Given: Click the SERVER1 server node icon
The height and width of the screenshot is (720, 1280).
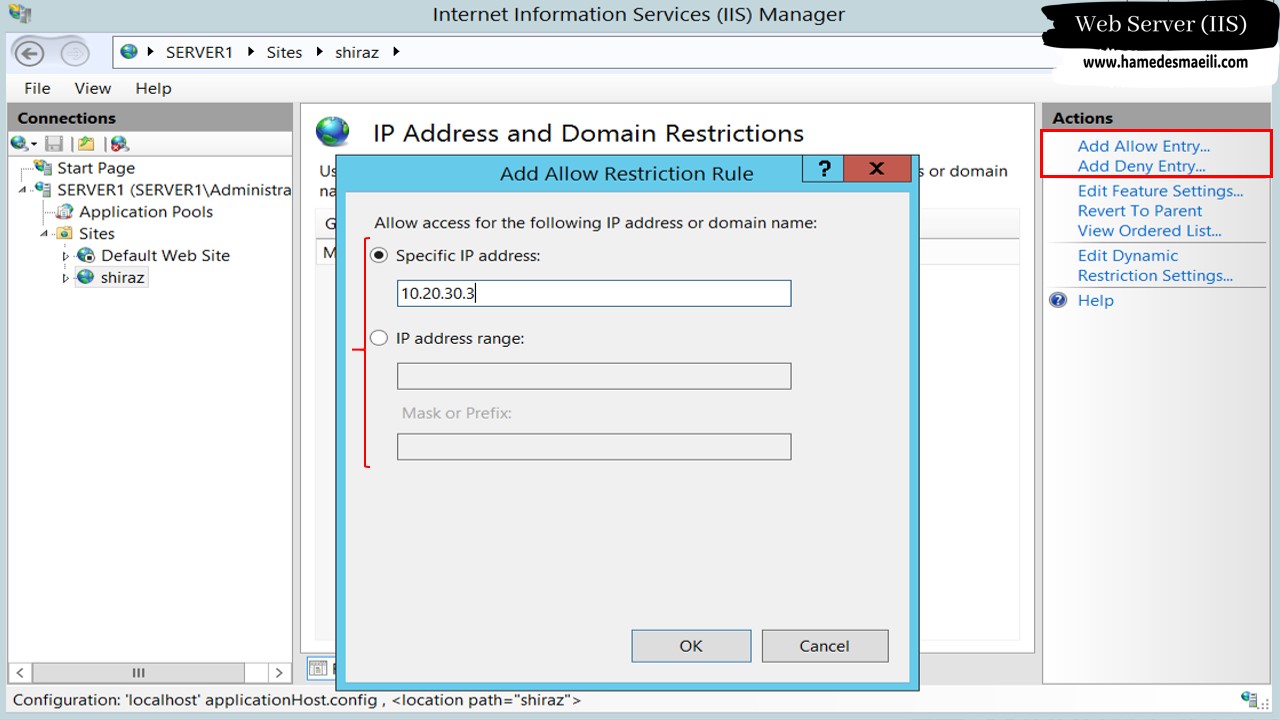Looking at the screenshot, I should point(43,189).
